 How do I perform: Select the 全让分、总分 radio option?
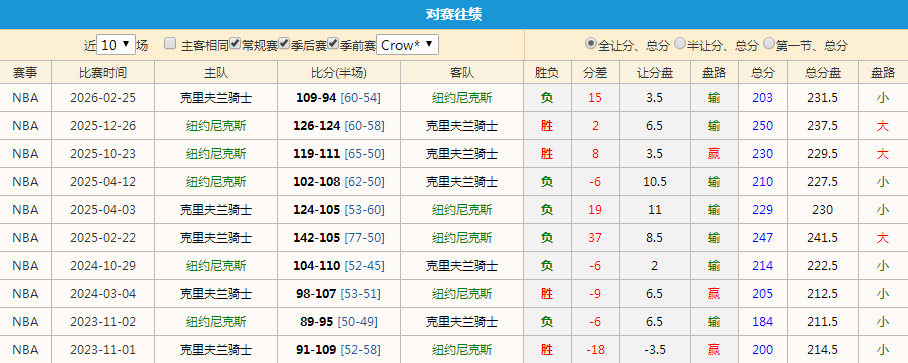591,43
